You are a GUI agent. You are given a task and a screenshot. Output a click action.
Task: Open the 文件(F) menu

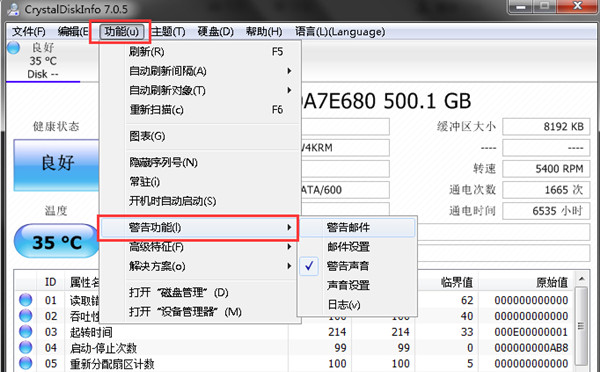(x=28, y=31)
